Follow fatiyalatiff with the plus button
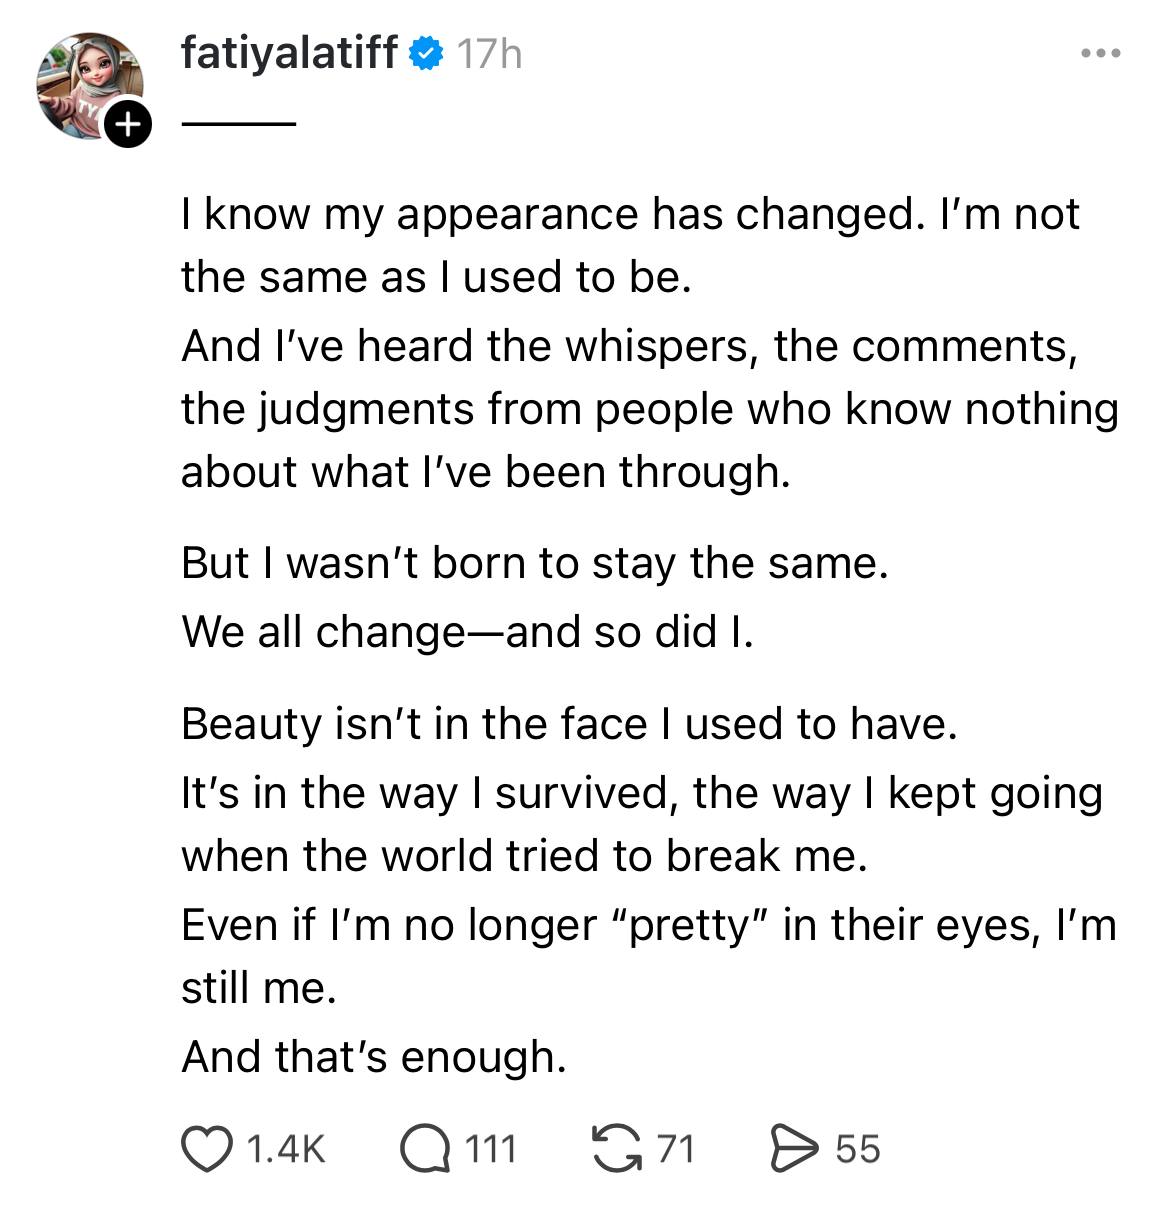 click(127, 124)
